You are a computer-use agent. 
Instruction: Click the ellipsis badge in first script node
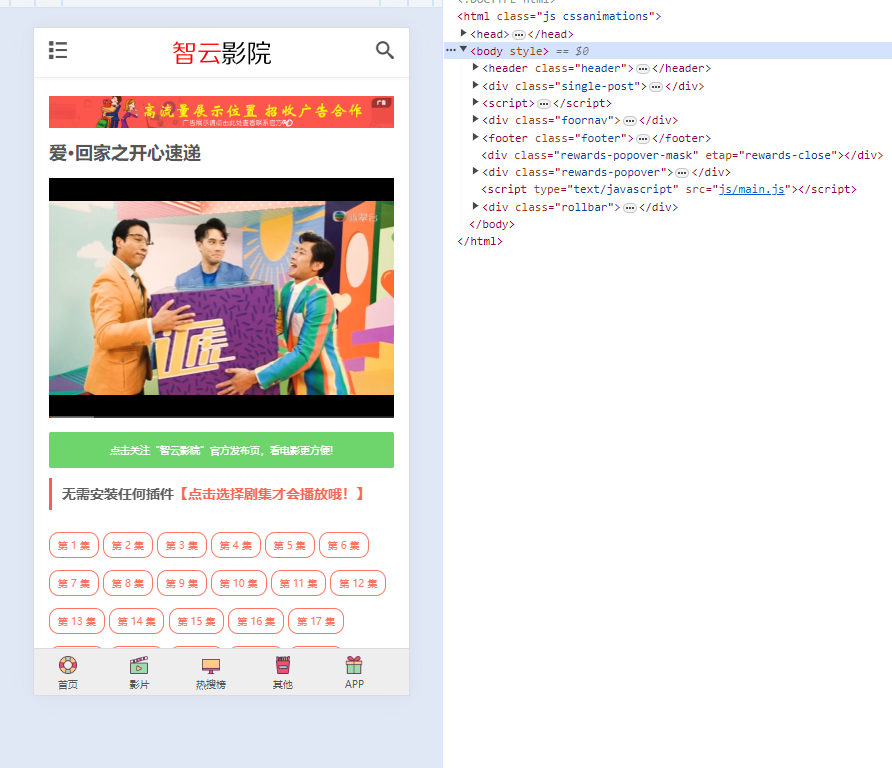tap(544, 104)
